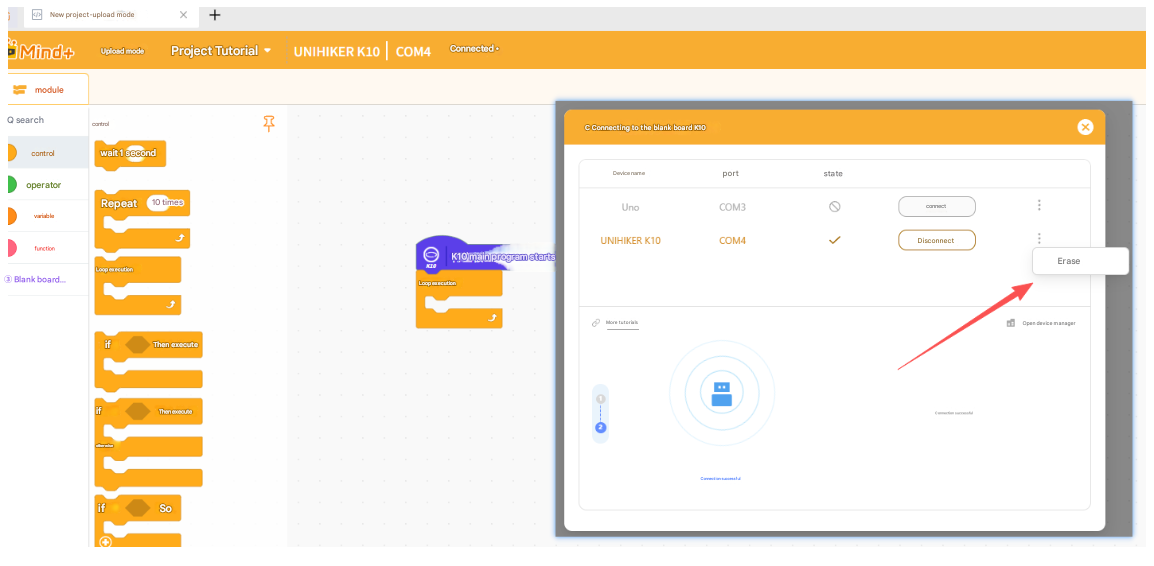The width and height of the screenshot is (1154, 566).
Task: Click the 10 times value in Repeat block
Action: (x=167, y=202)
